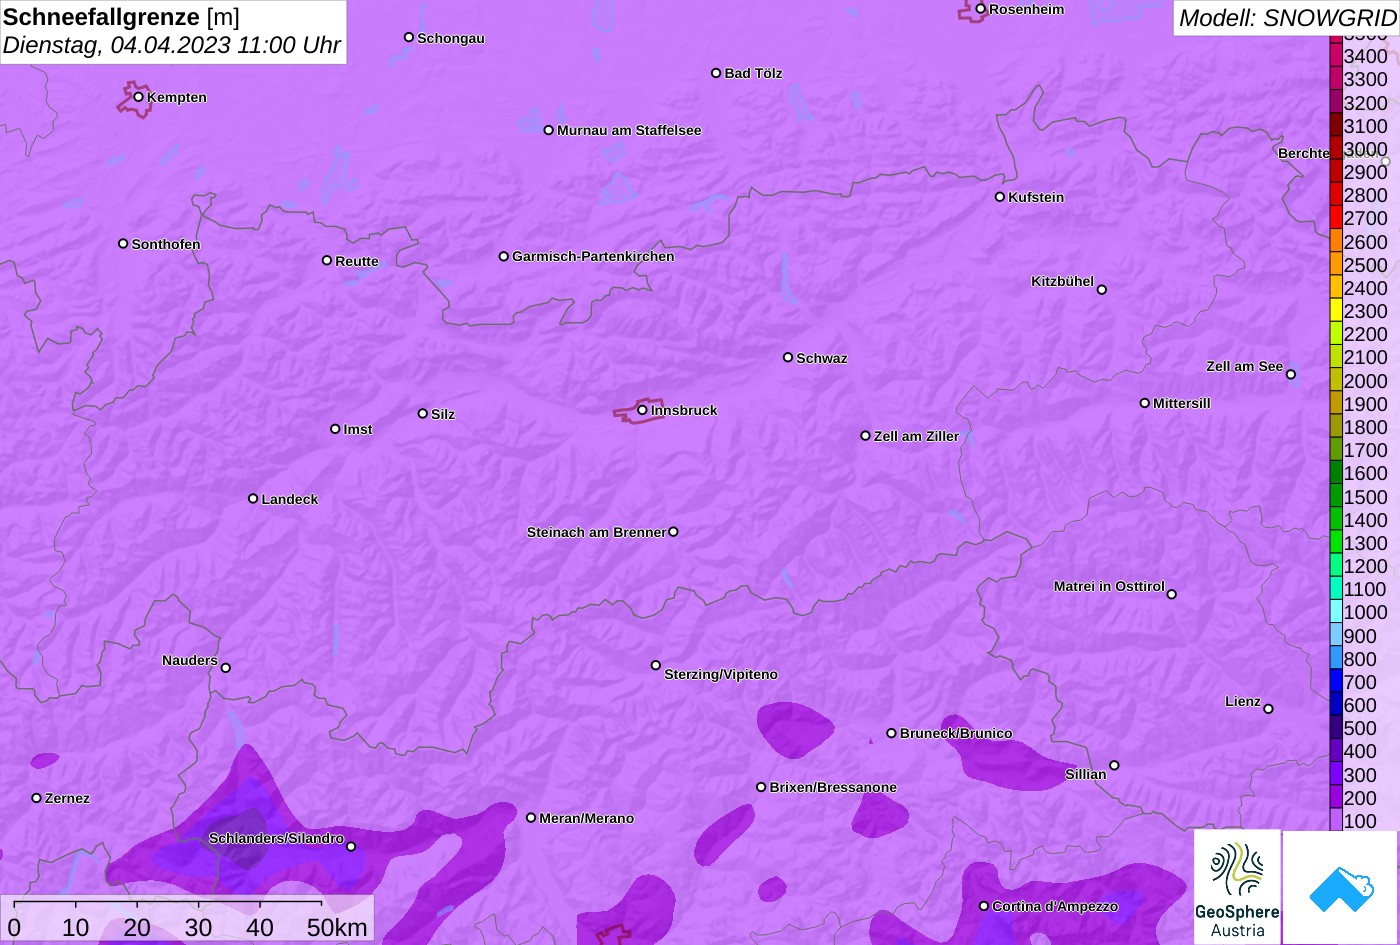1400x945 pixels.
Task: Click the '1000' legend value
Action: tap(1366, 612)
